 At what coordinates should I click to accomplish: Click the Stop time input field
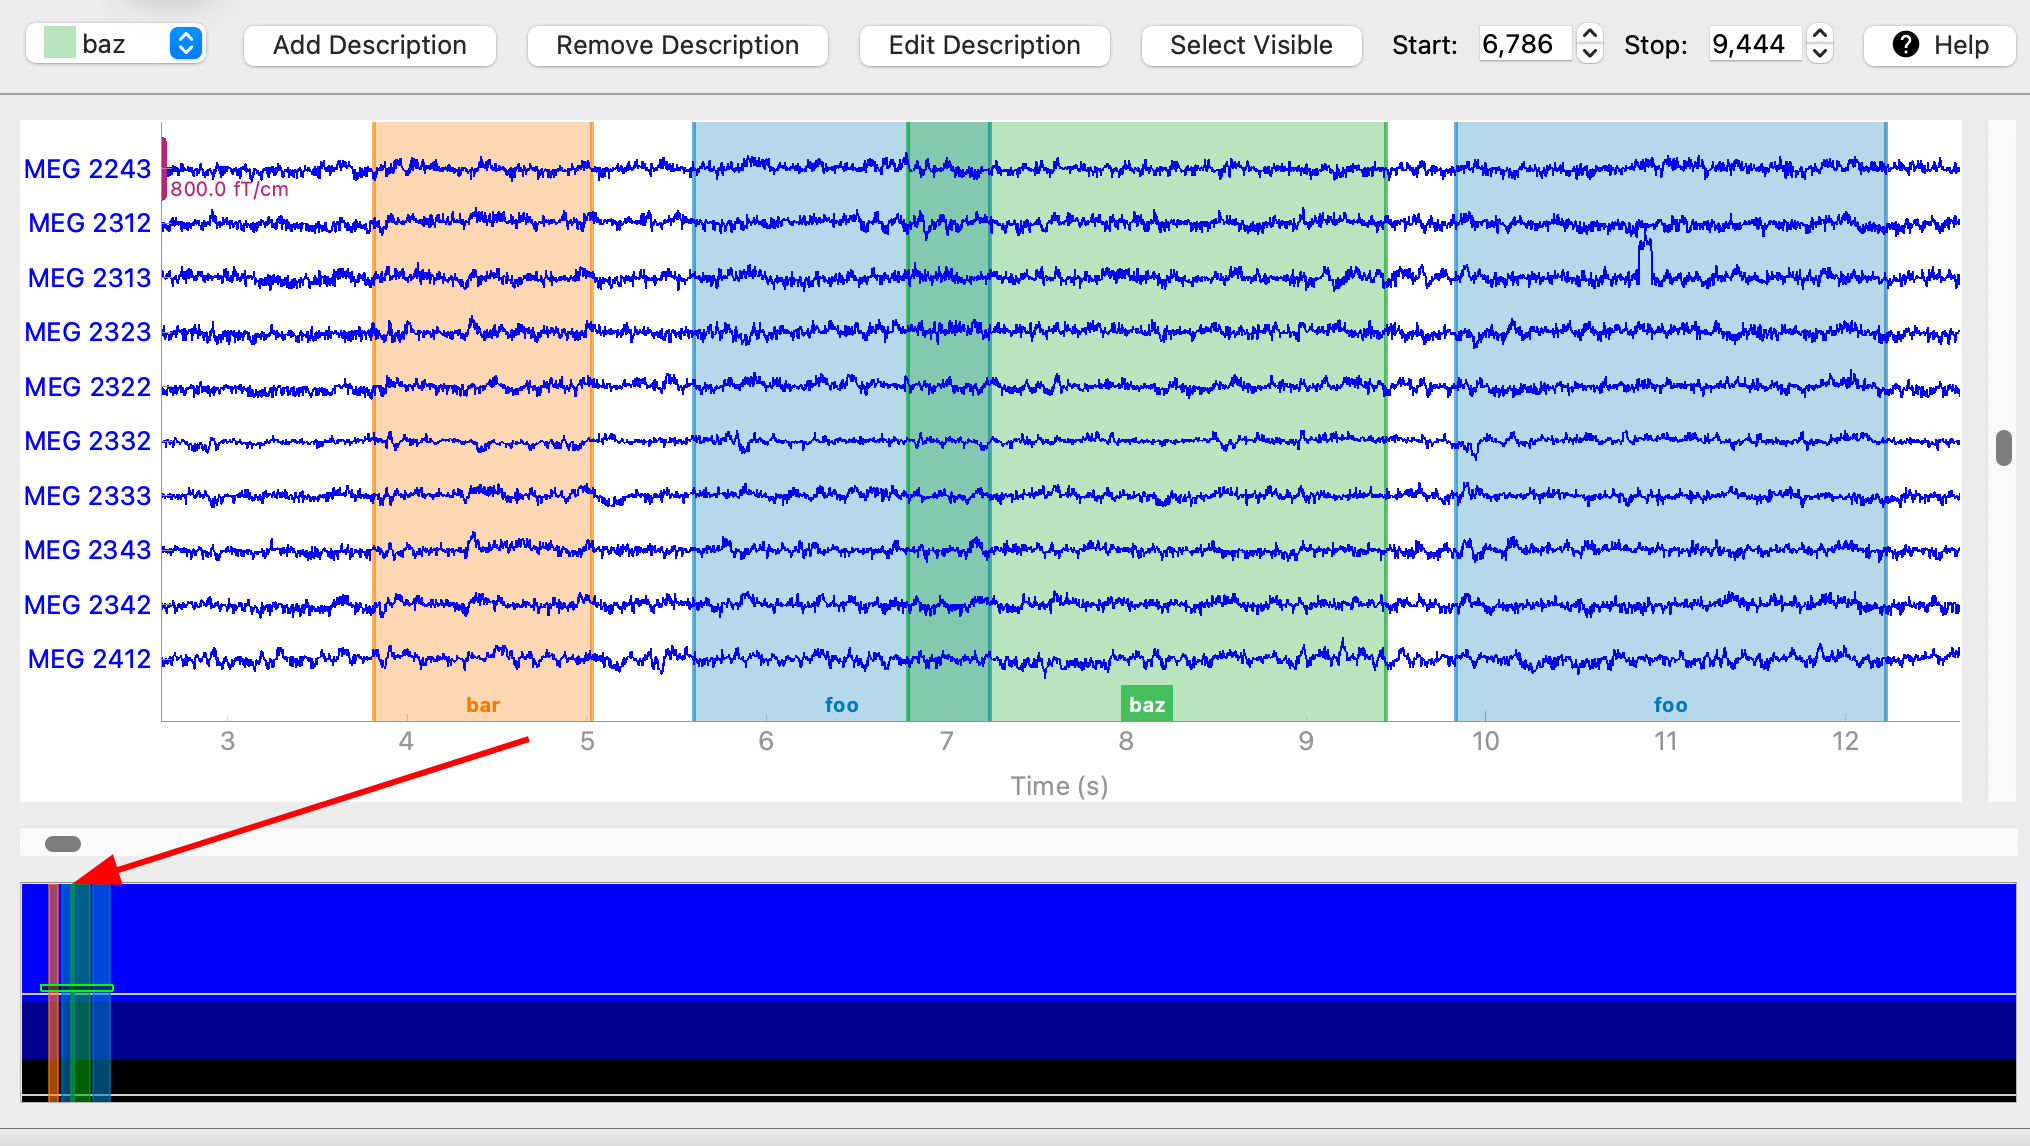[1755, 44]
